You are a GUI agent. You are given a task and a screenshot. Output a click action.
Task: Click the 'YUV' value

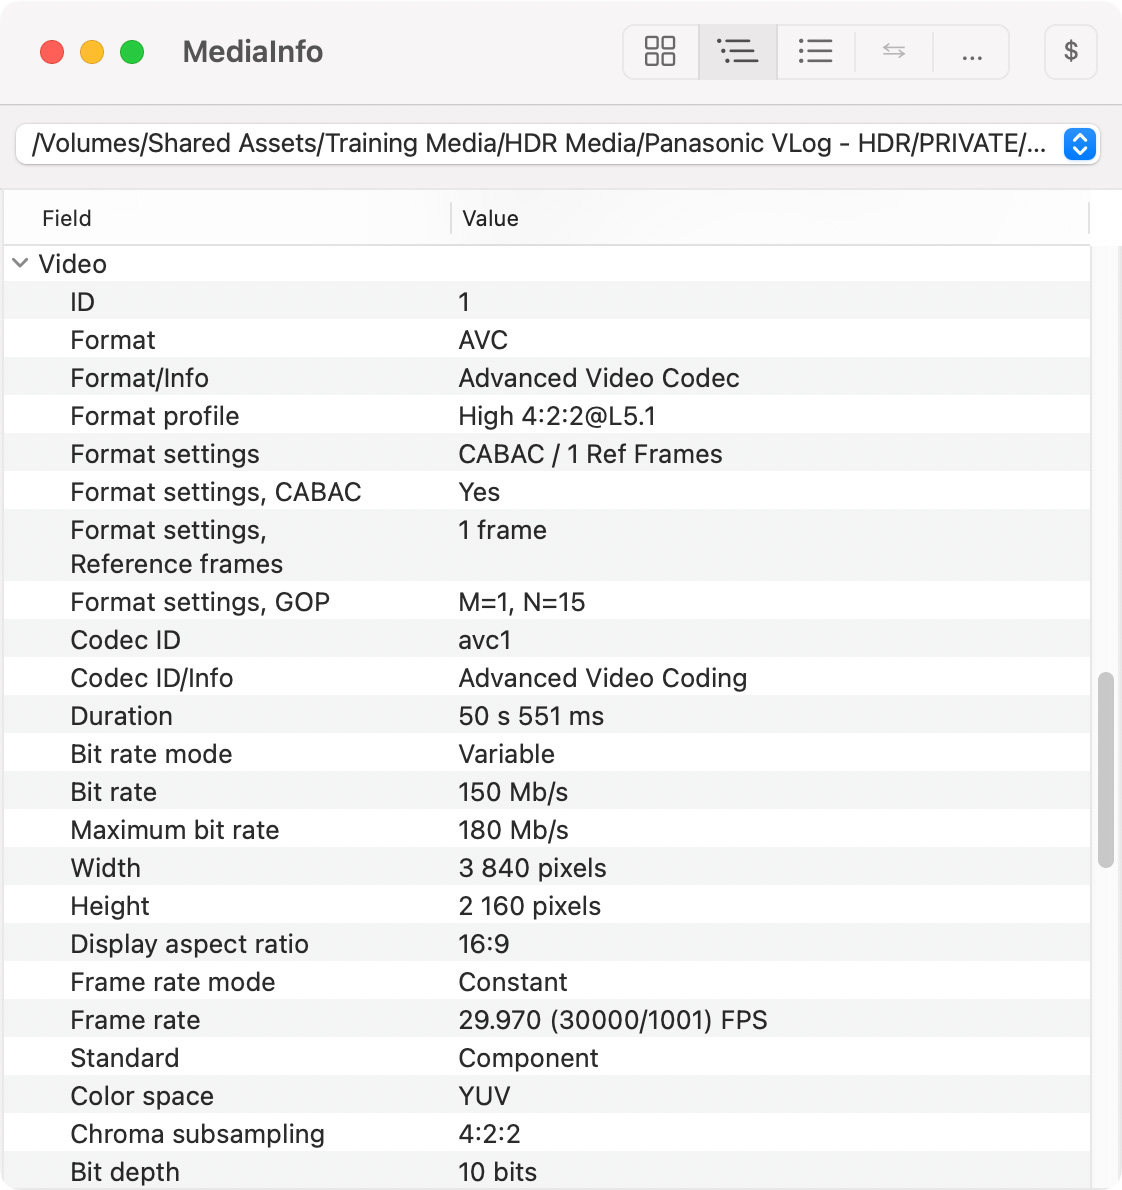[484, 1095]
